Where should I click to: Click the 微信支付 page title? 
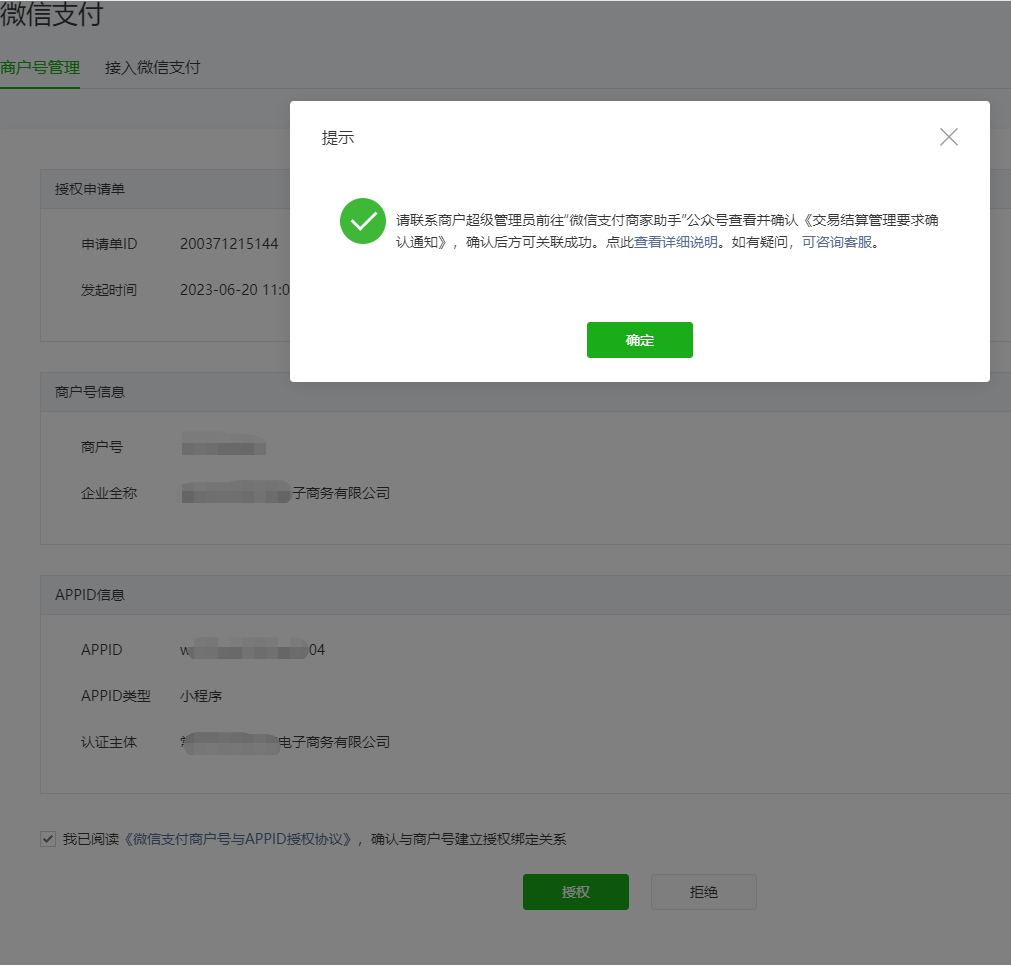[x=52, y=14]
